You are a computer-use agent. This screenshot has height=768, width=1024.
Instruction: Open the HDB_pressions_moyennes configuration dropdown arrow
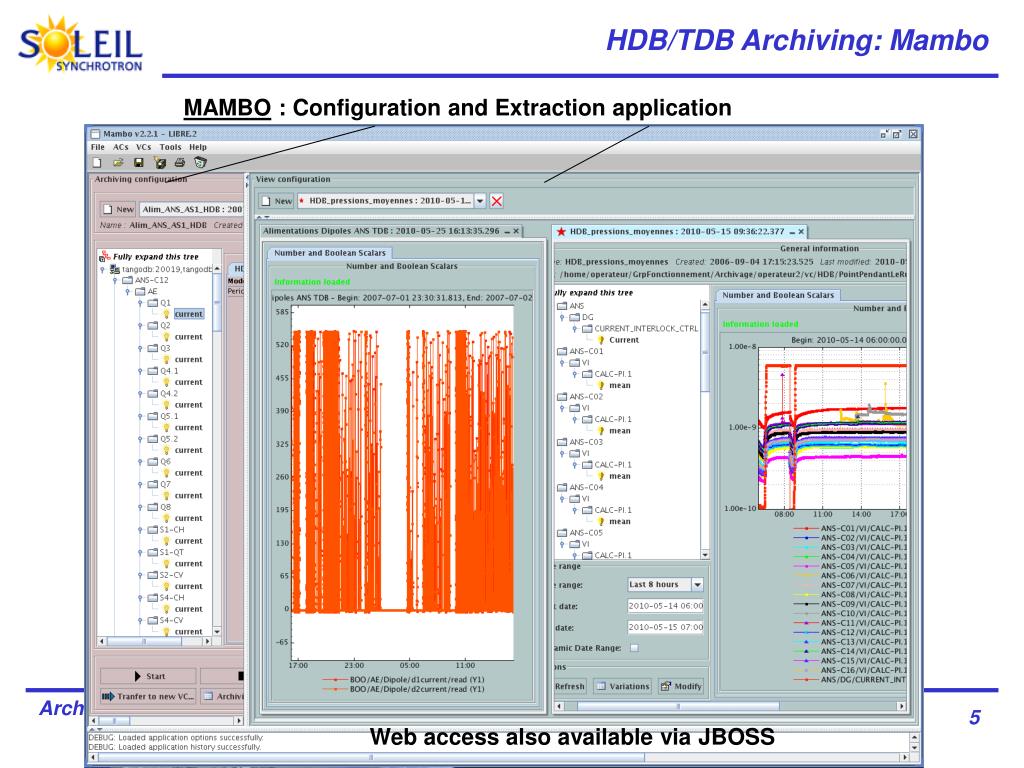coord(480,201)
